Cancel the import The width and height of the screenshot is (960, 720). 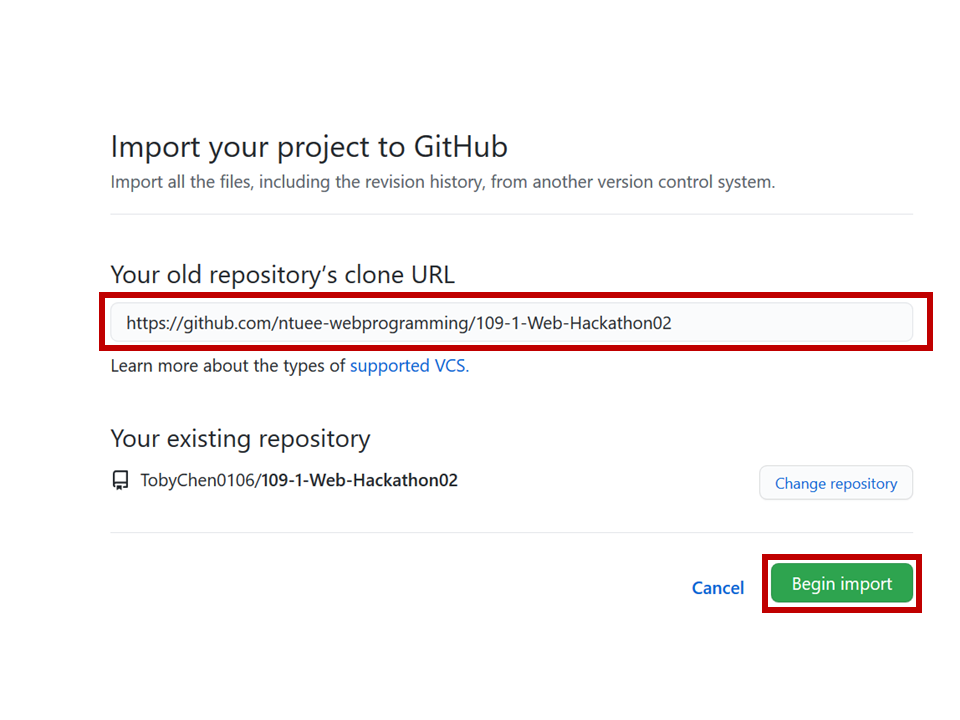click(717, 588)
